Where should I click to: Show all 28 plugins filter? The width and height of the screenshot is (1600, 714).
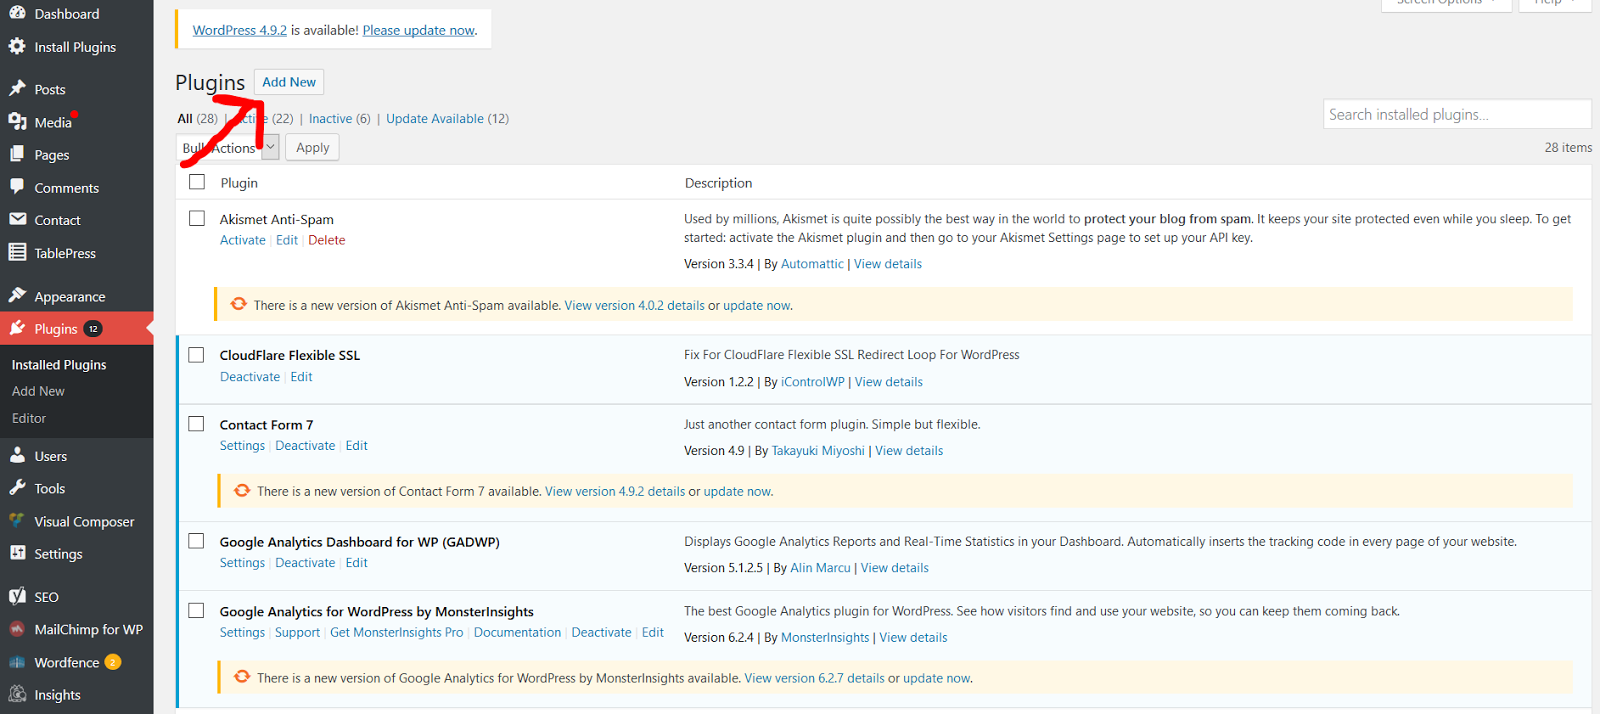(197, 119)
